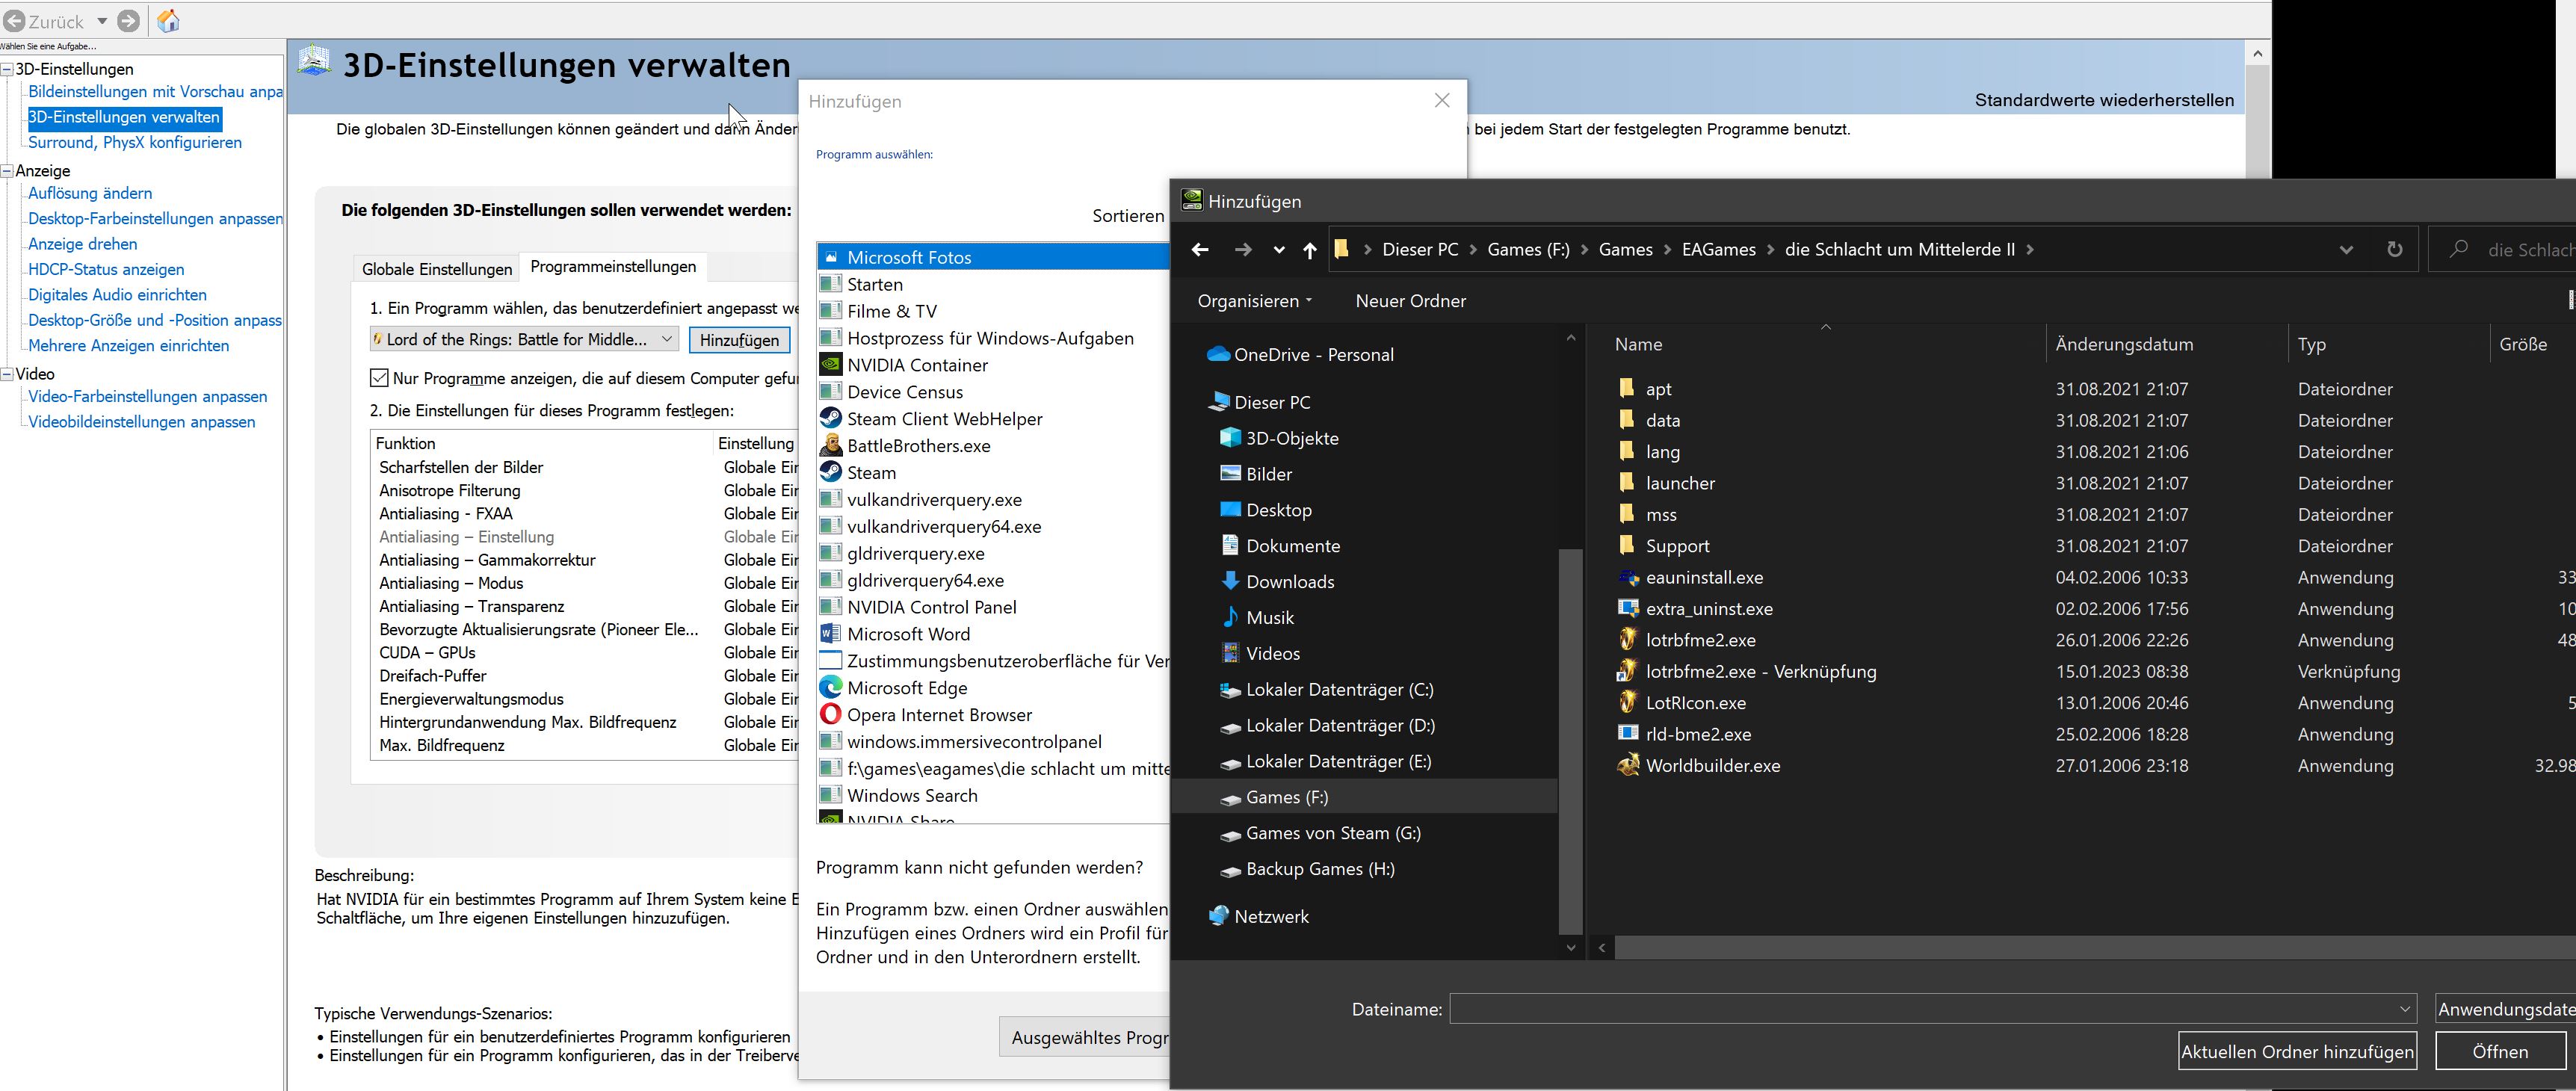2576x1091 pixels.
Task: Collapse the 3D-Einstellungen tree node
Action: coord(7,69)
